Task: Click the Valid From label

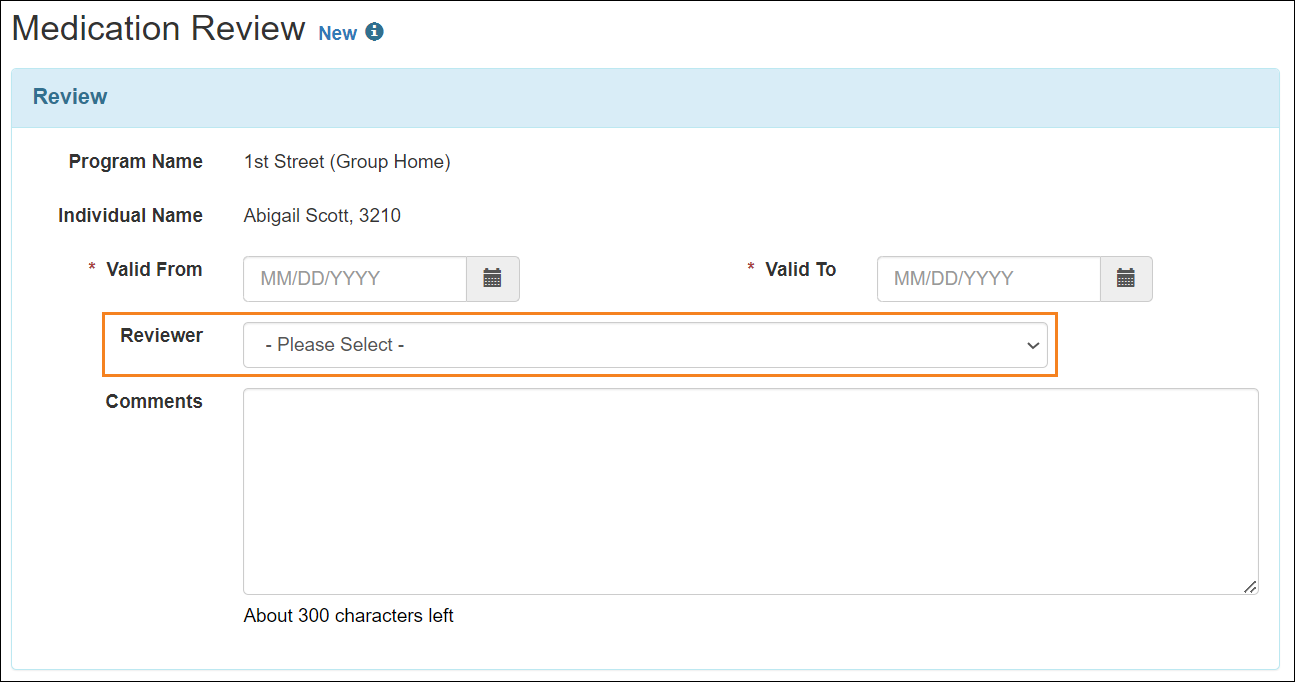Action: [x=154, y=270]
